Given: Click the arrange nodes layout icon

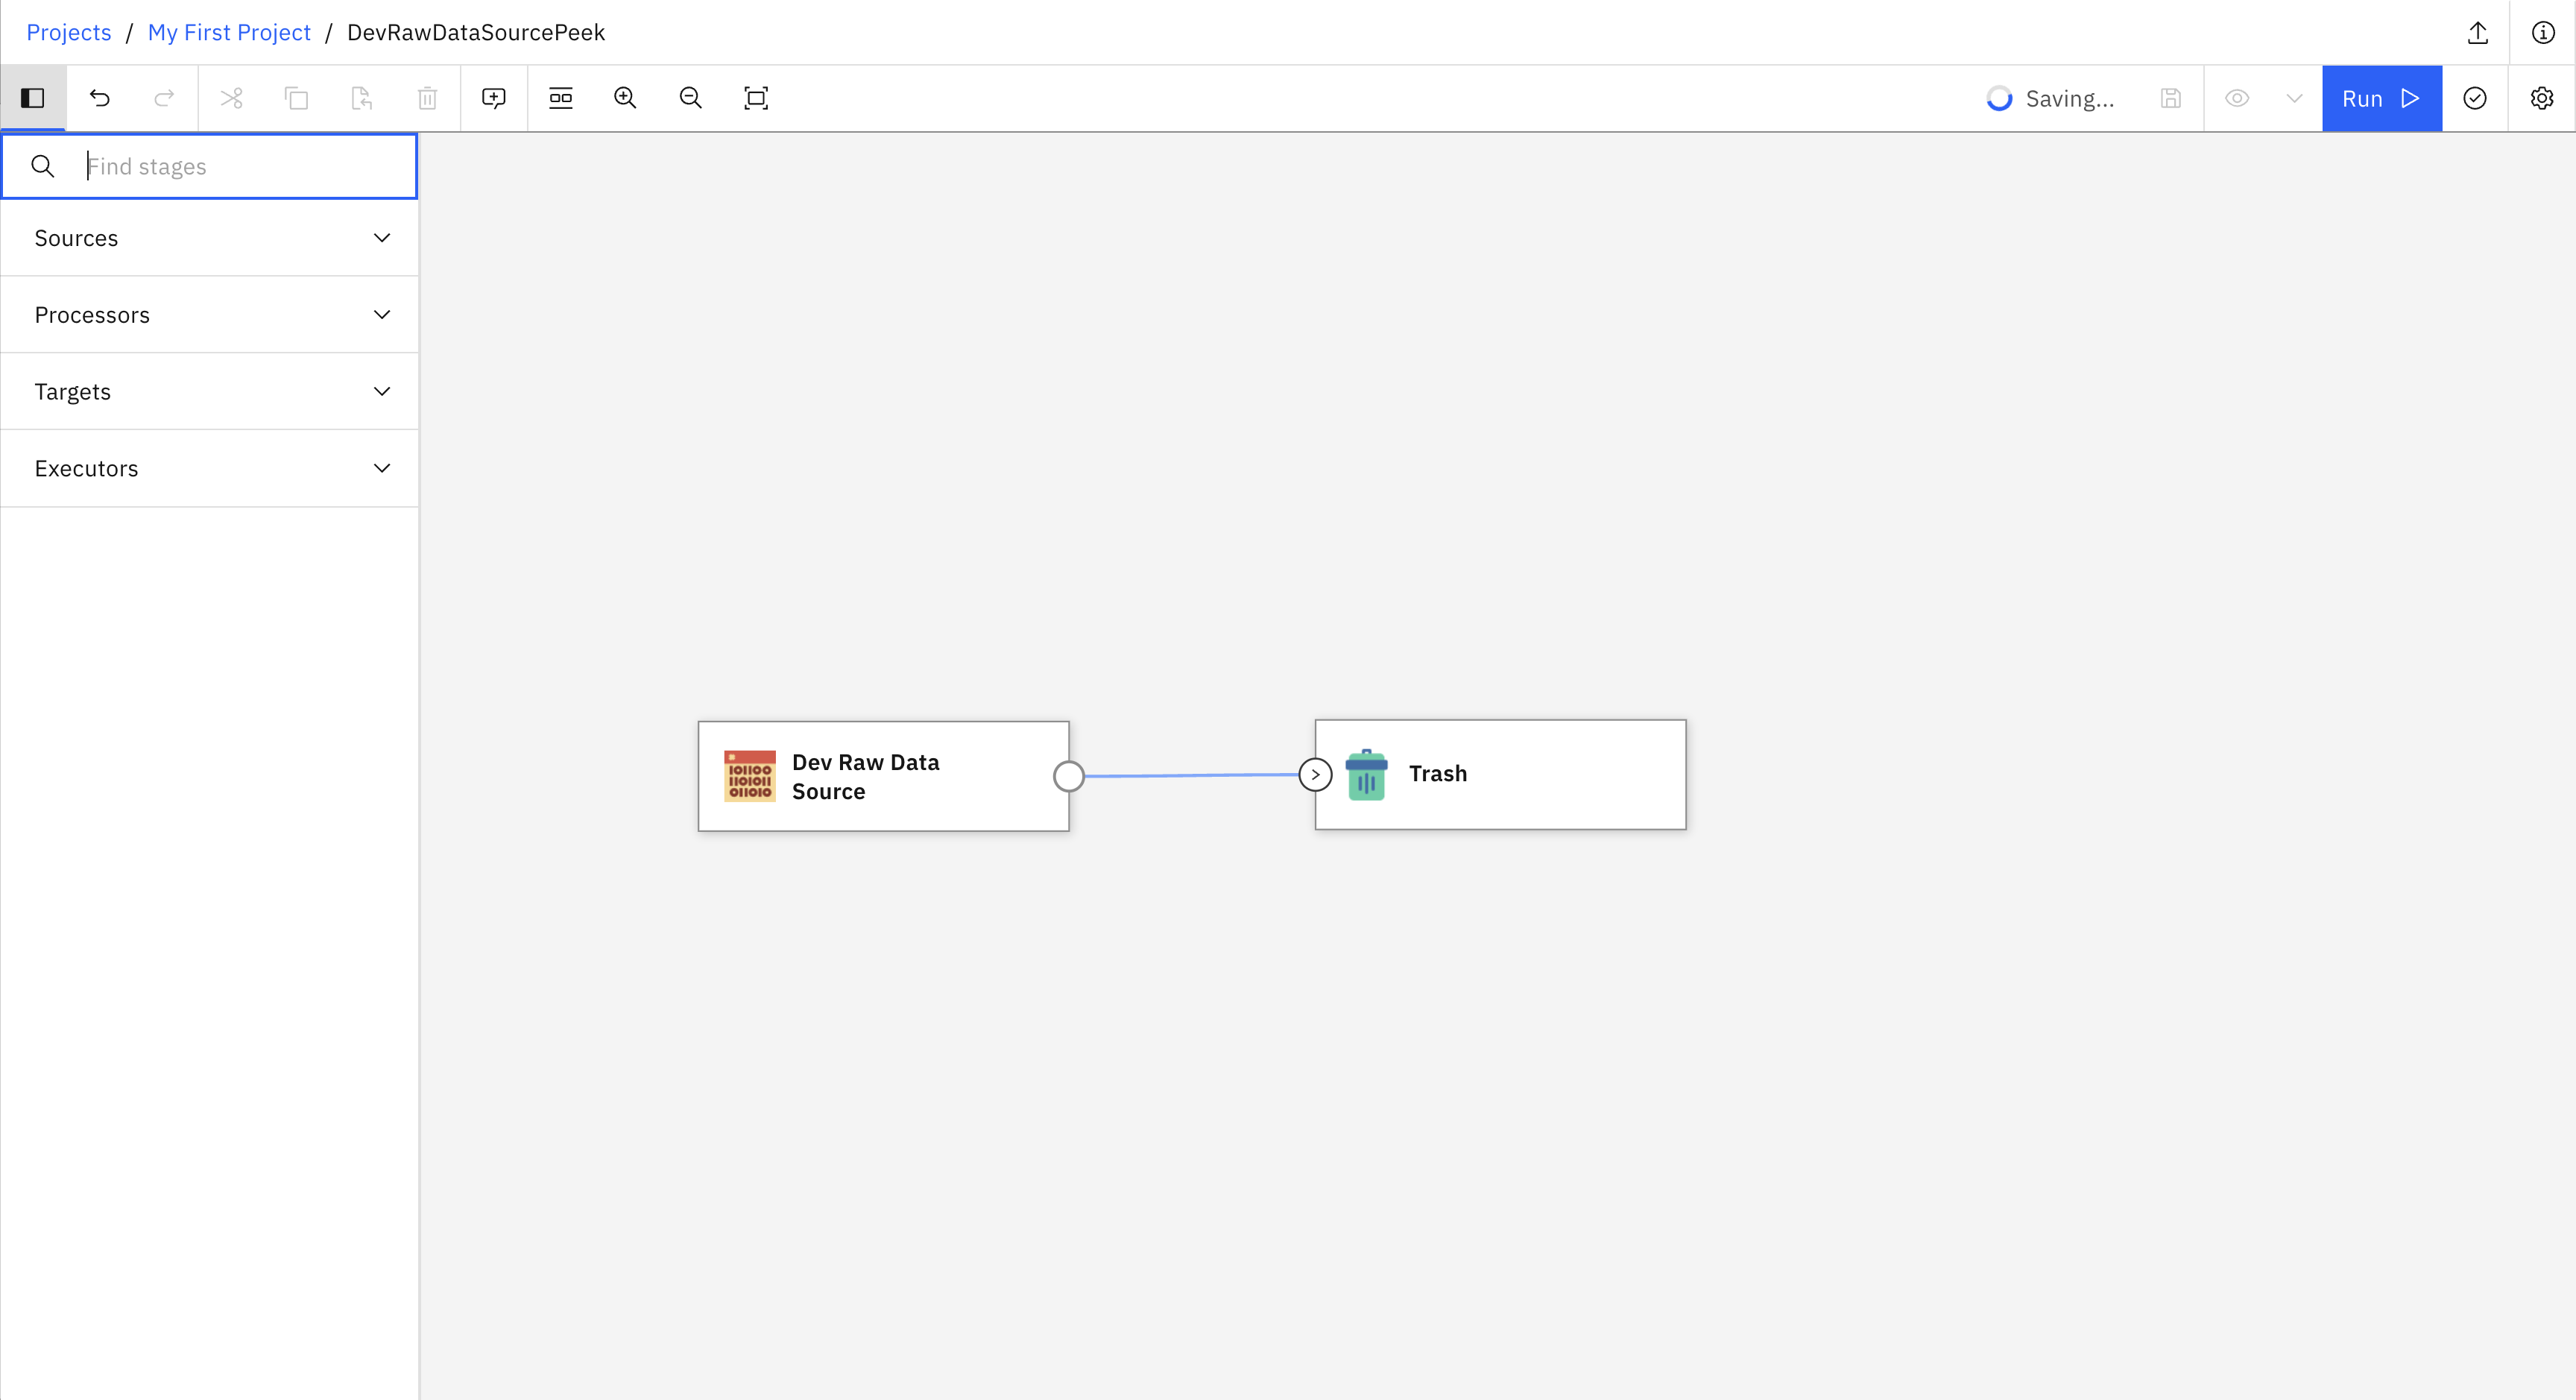Looking at the screenshot, I should coord(561,98).
